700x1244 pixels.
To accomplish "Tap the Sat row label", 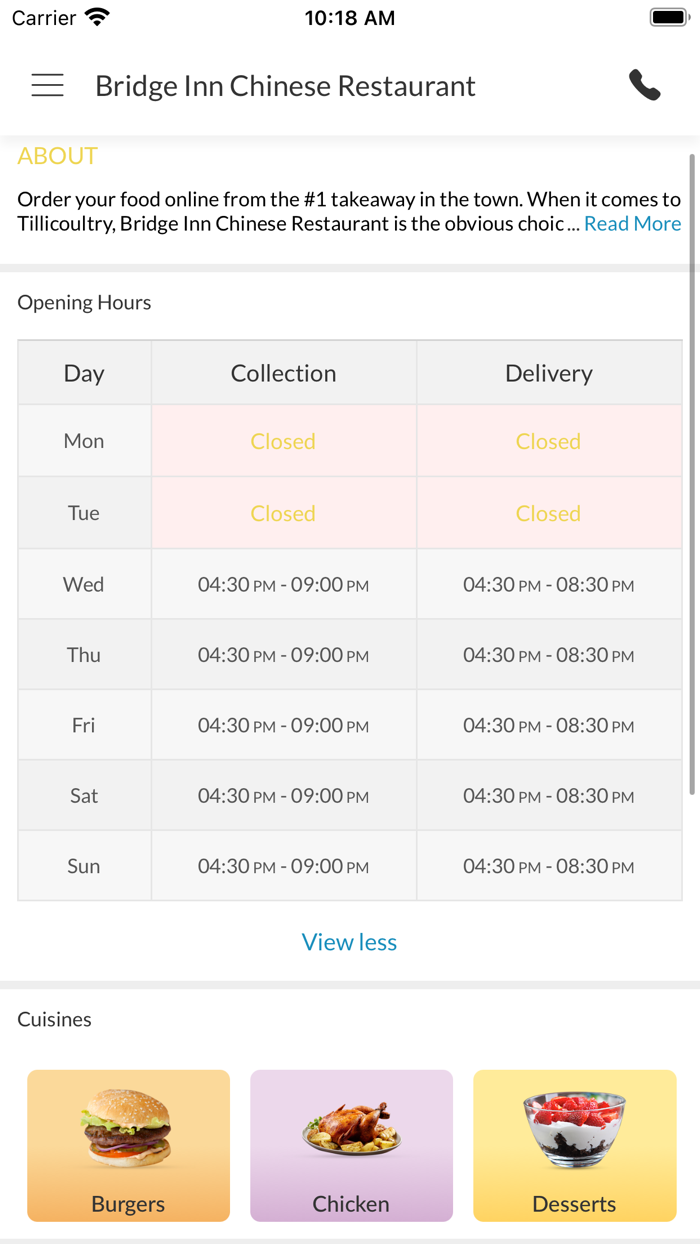I will click(x=84, y=796).
